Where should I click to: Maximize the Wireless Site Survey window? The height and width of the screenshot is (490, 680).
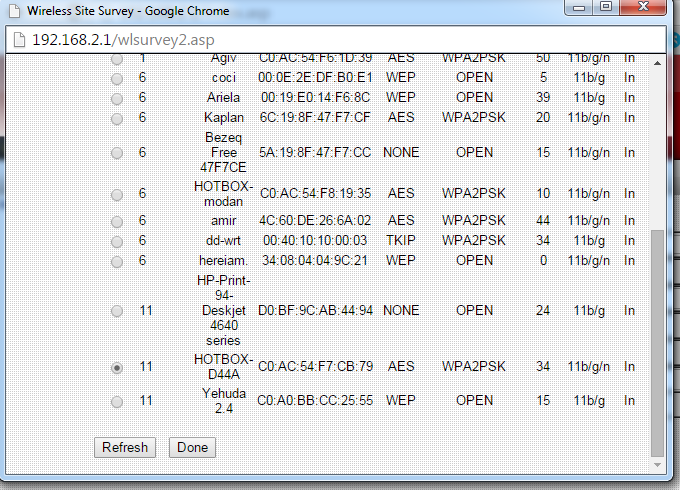click(x=606, y=8)
